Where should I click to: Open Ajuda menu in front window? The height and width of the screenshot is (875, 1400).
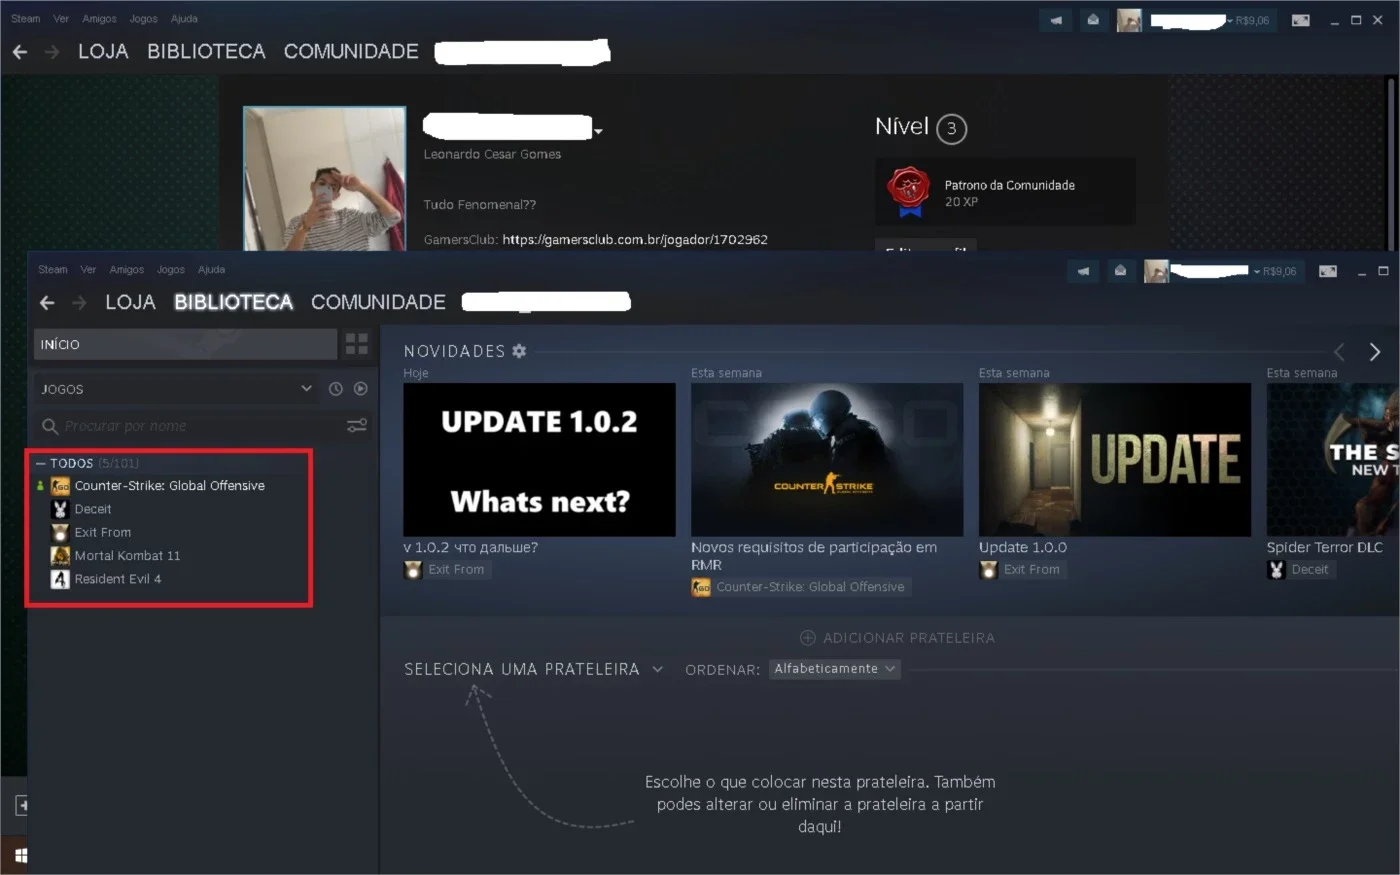(212, 270)
